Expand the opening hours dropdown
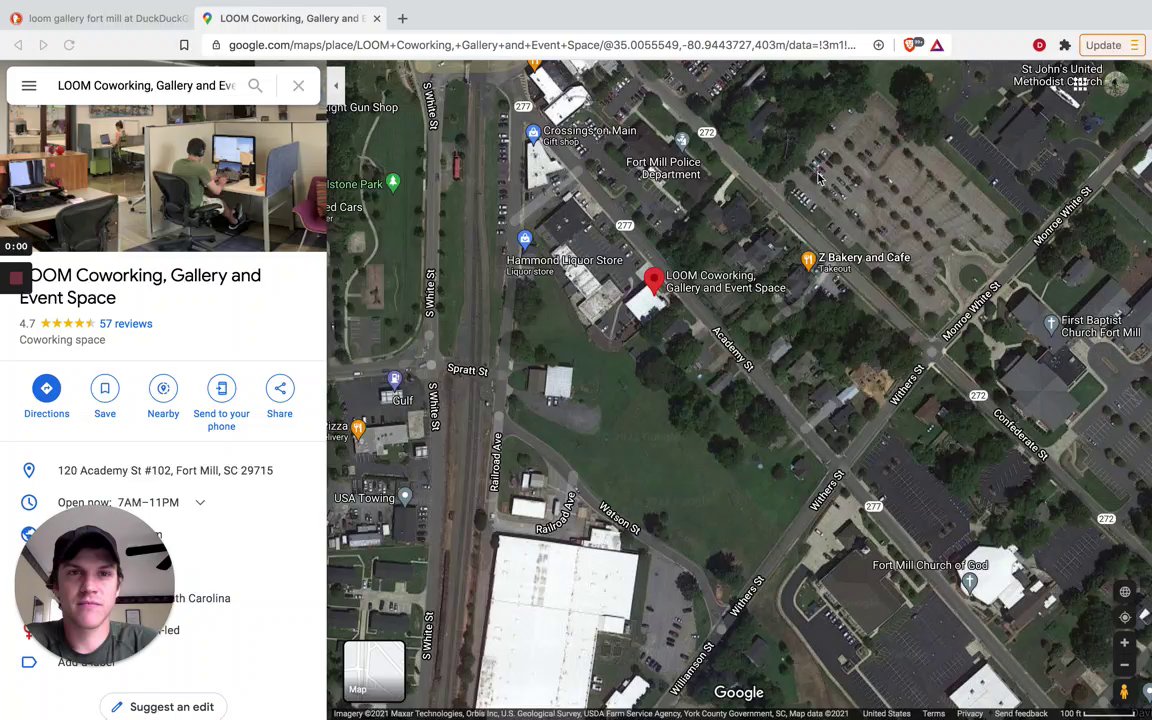The height and width of the screenshot is (720, 1152). tap(200, 503)
